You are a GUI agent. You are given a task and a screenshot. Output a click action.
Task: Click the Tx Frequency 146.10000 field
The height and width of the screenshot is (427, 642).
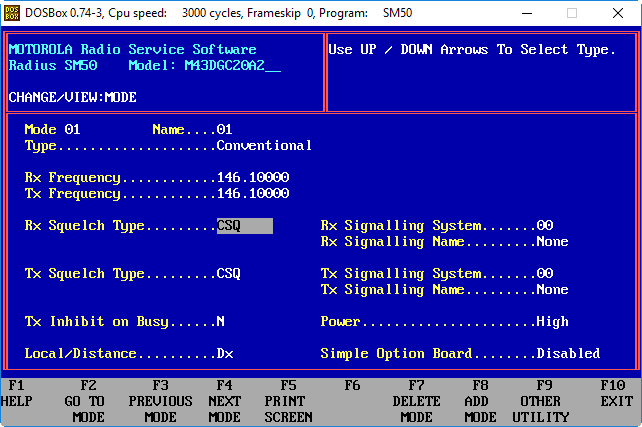(x=252, y=194)
